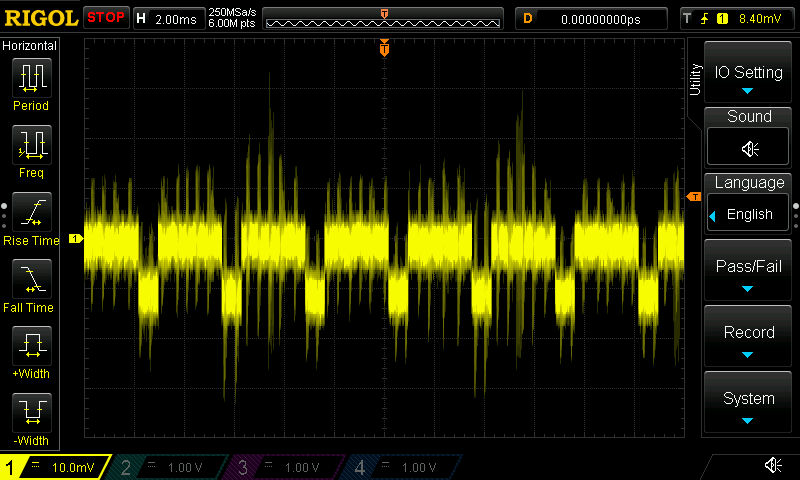Viewport: 800px width, 480px height.
Task: Click the bottom-right speaker status icon
Action: coord(773,465)
